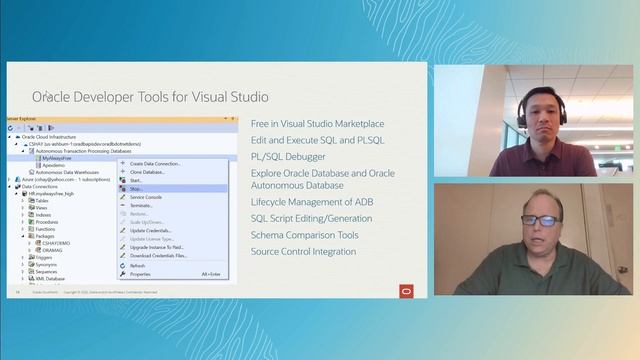Click the 'PL/SQL Debugger' bullet text
Screen dimensions: 640x360
tap(288, 157)
